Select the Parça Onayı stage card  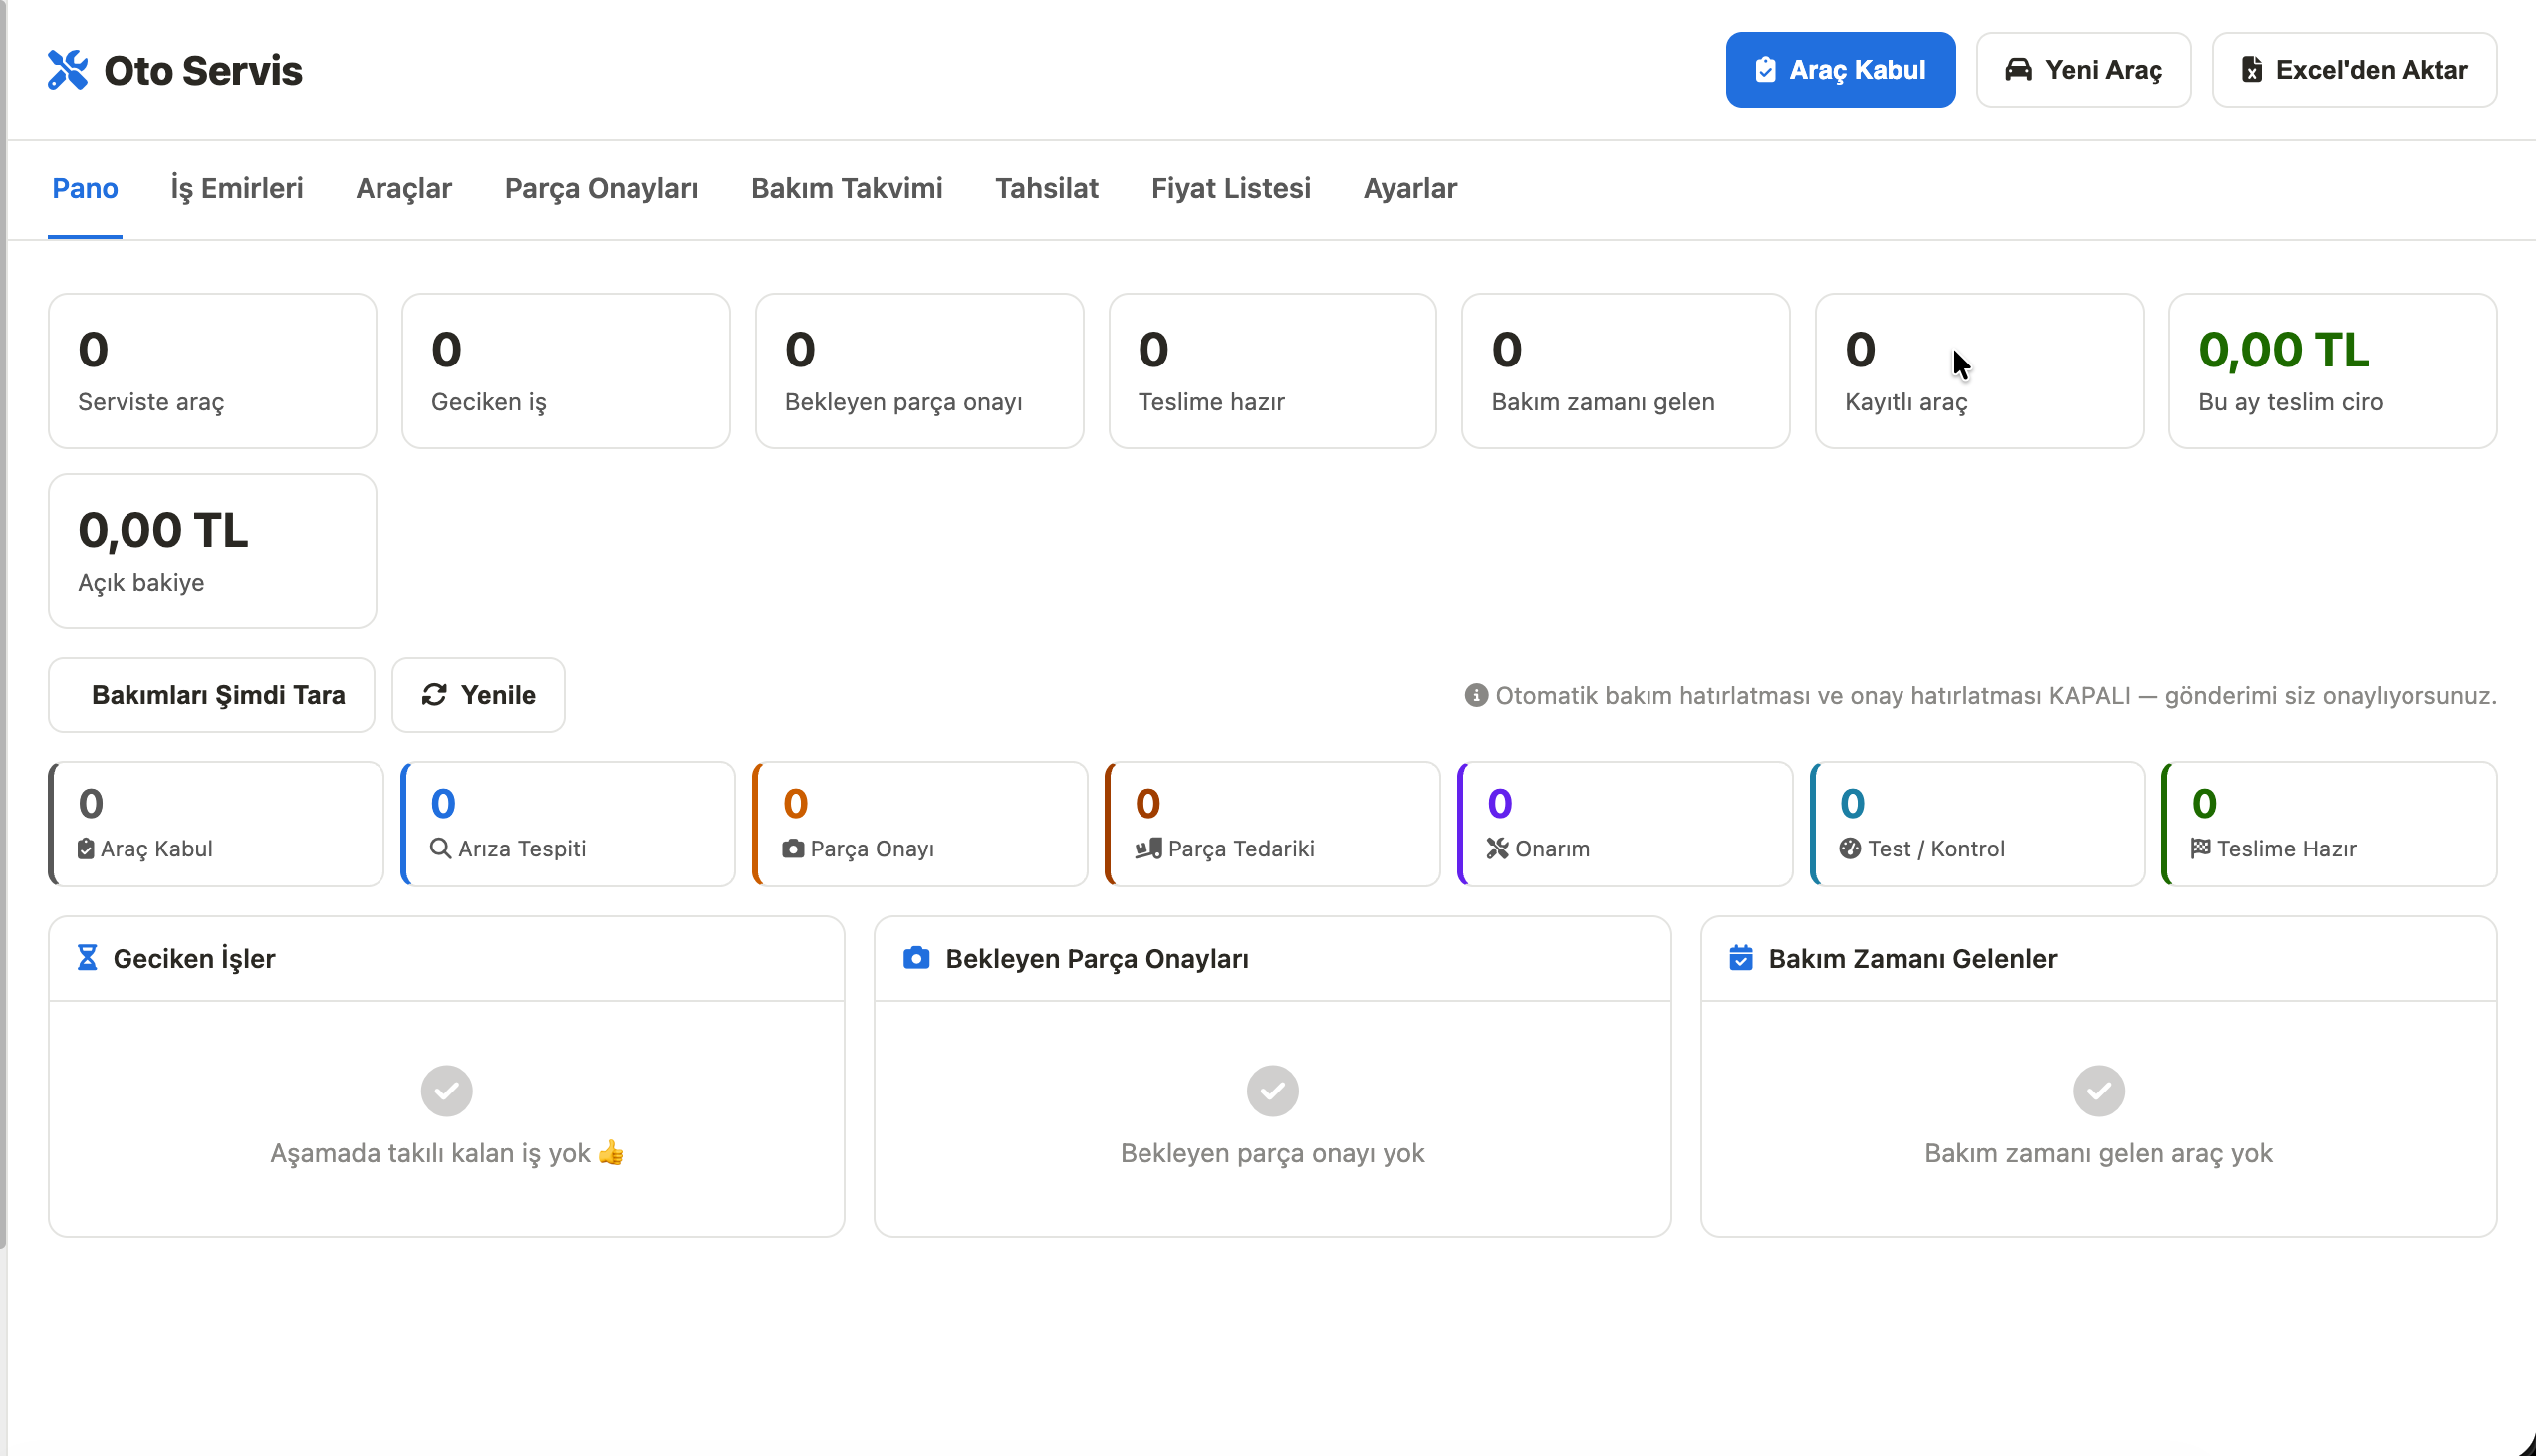920,824
